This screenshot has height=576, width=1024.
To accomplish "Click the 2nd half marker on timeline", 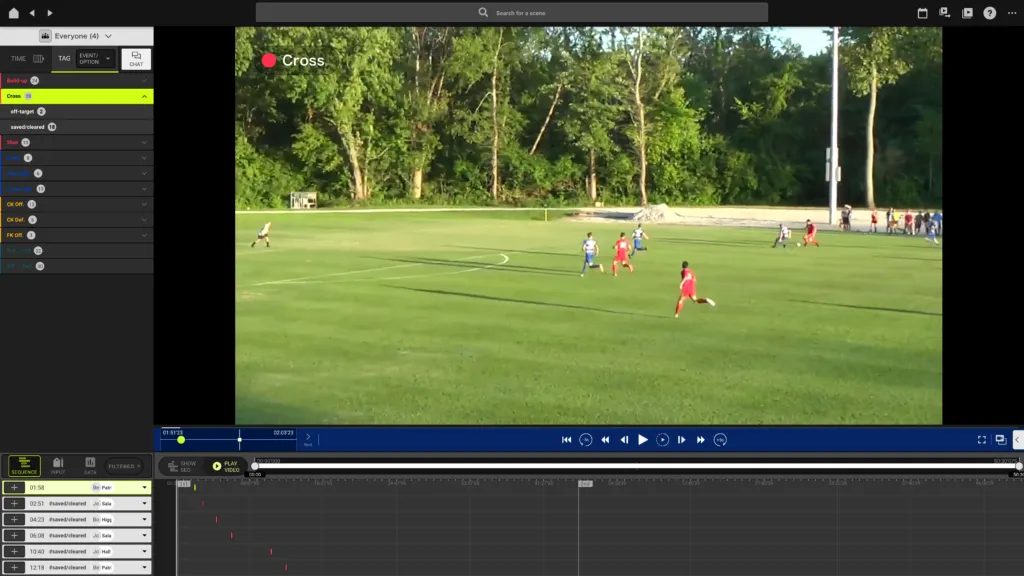I will 585,483.
